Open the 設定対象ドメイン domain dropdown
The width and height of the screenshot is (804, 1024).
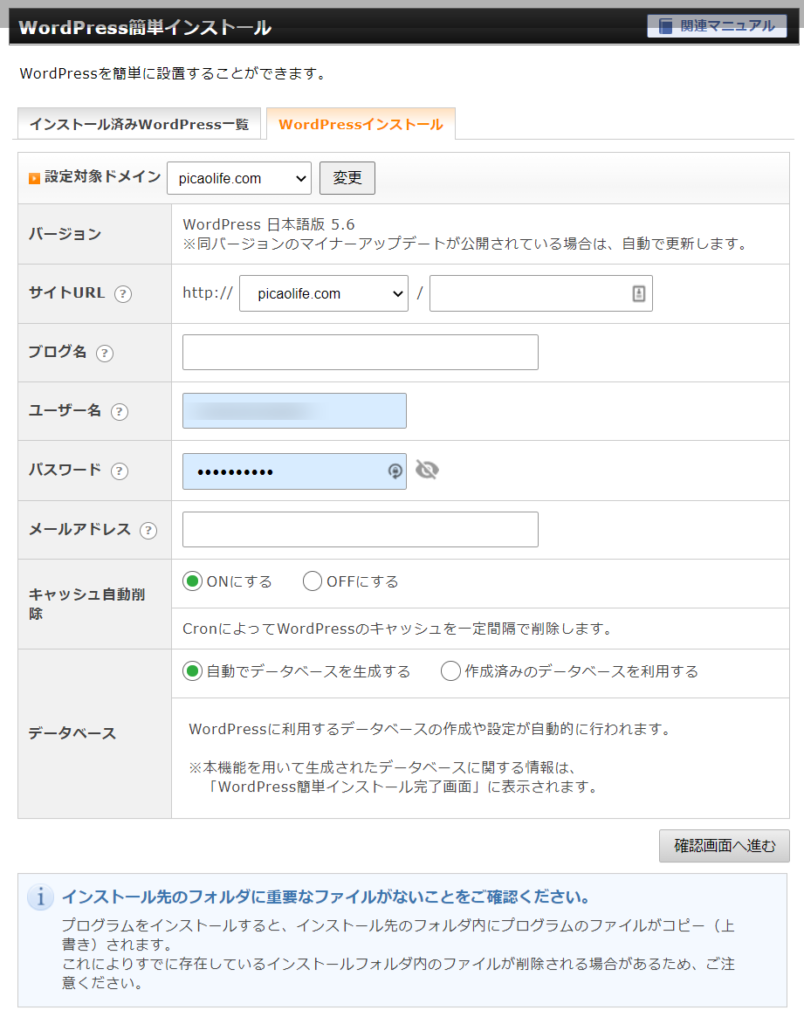[x=239, y=178]
